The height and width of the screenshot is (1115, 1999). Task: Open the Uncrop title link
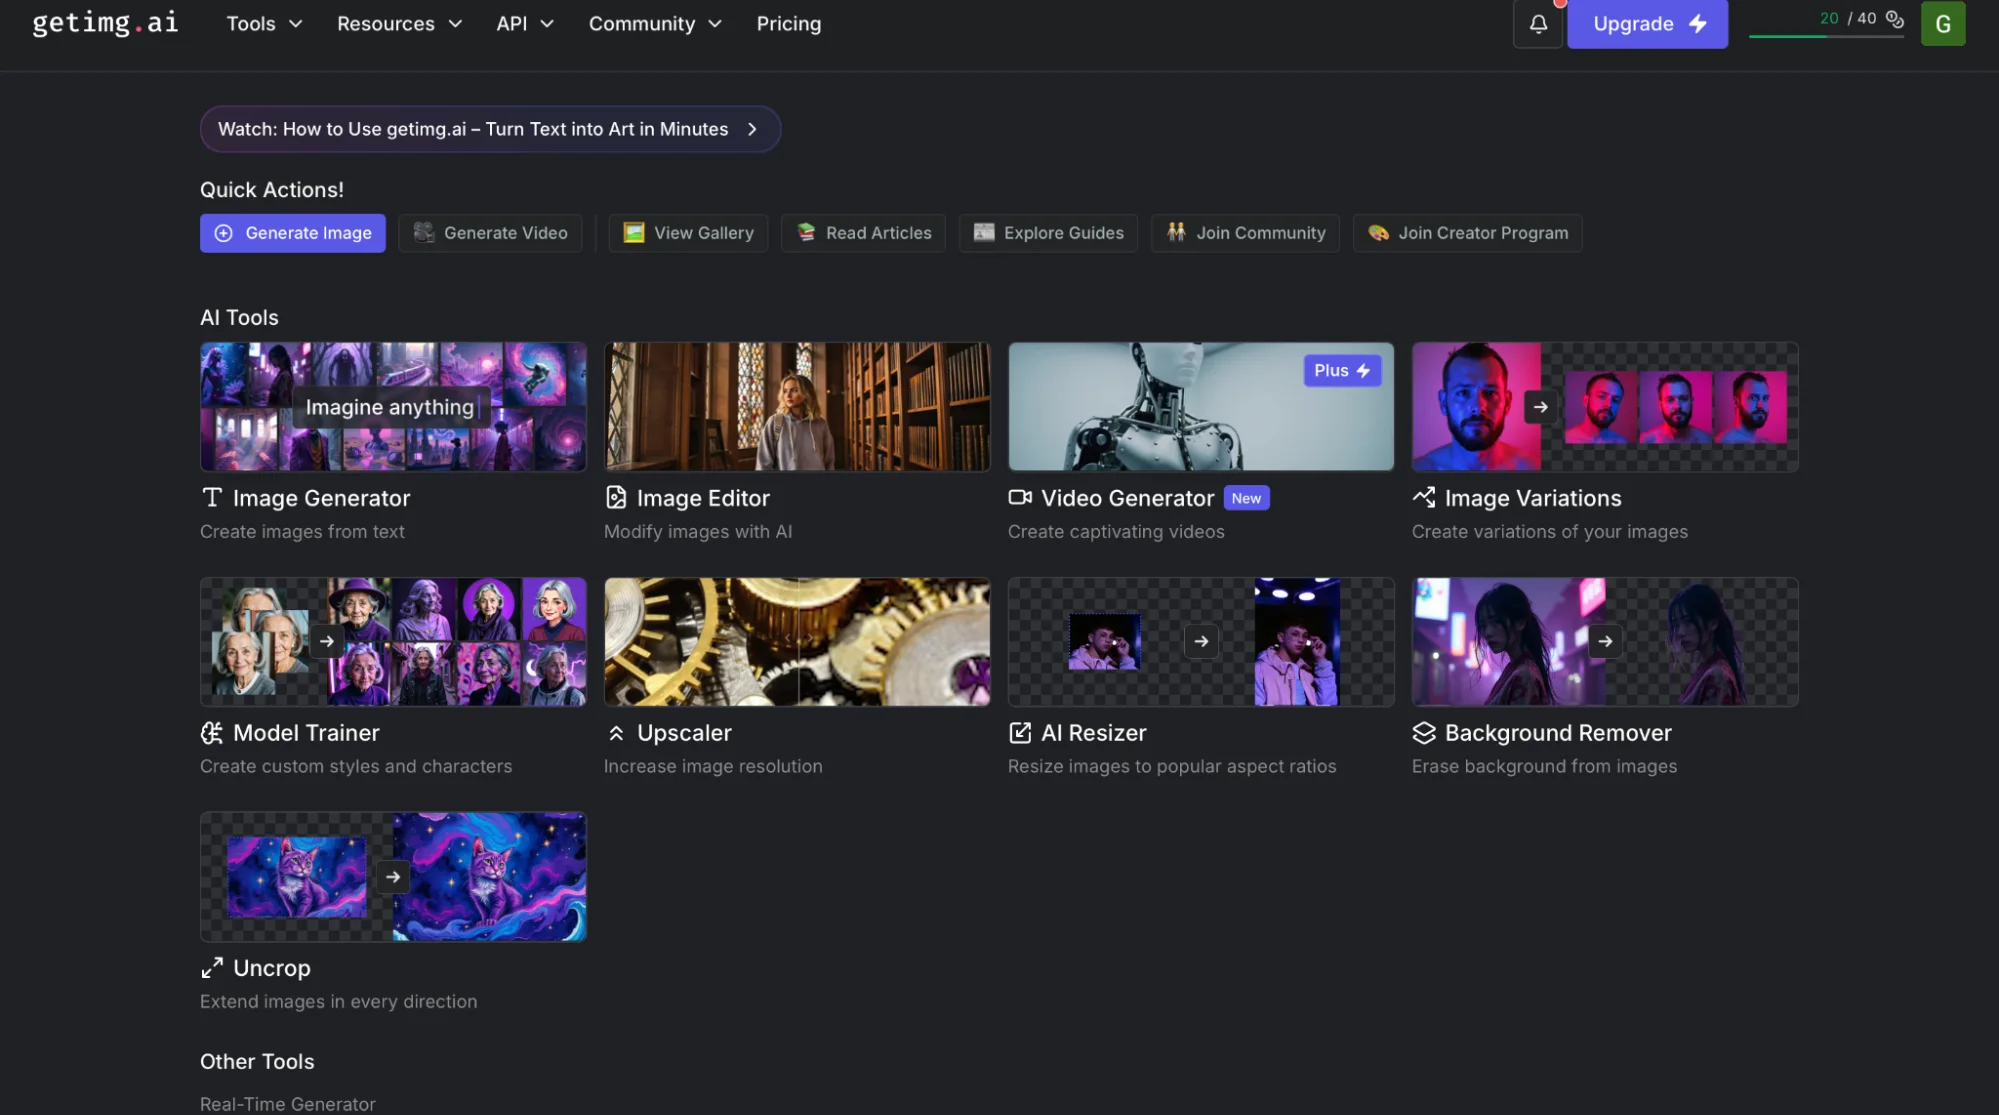pos(271,968)
